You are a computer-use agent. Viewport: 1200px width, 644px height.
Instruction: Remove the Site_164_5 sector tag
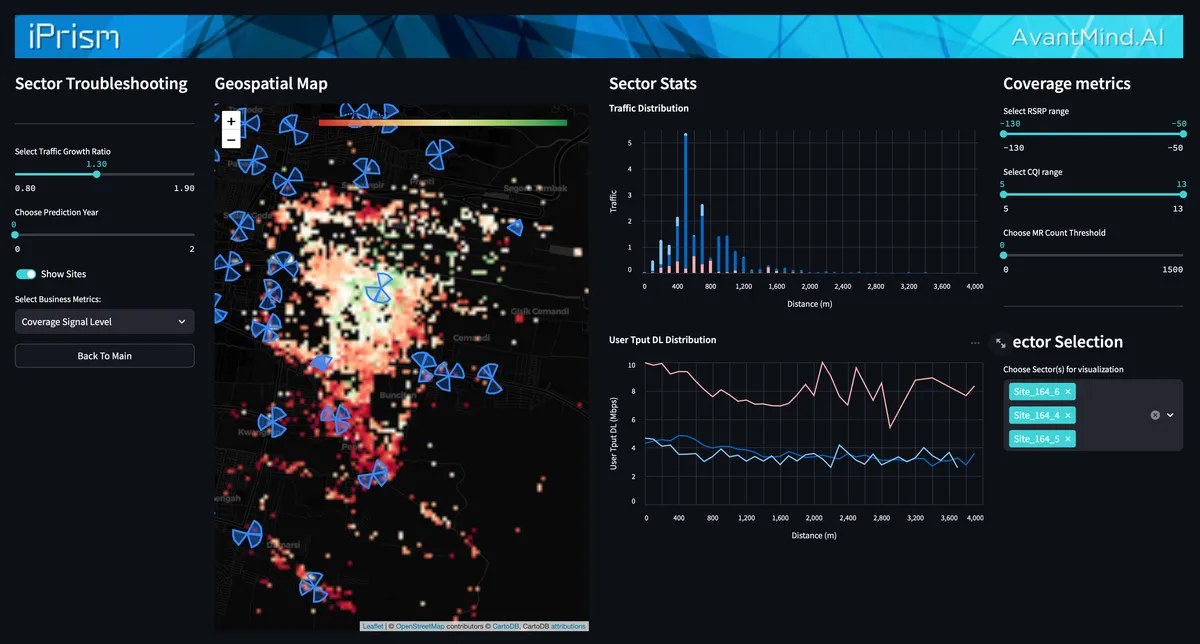point(1067,438)
